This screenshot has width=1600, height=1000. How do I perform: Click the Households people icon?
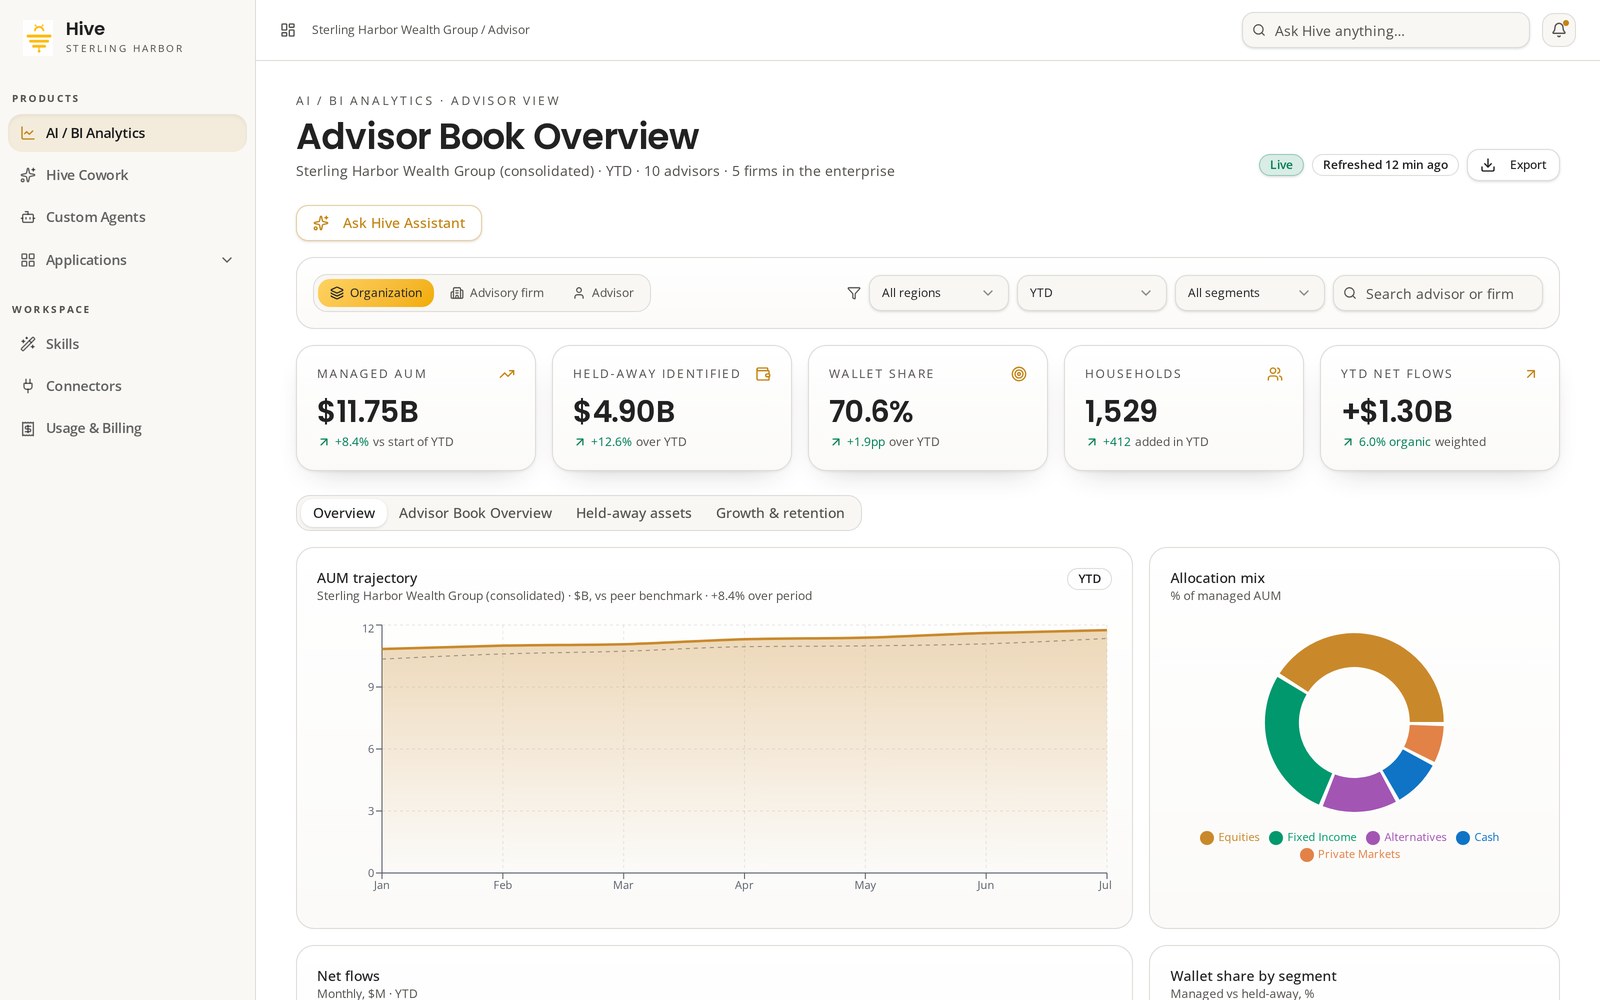point(1275,374)
